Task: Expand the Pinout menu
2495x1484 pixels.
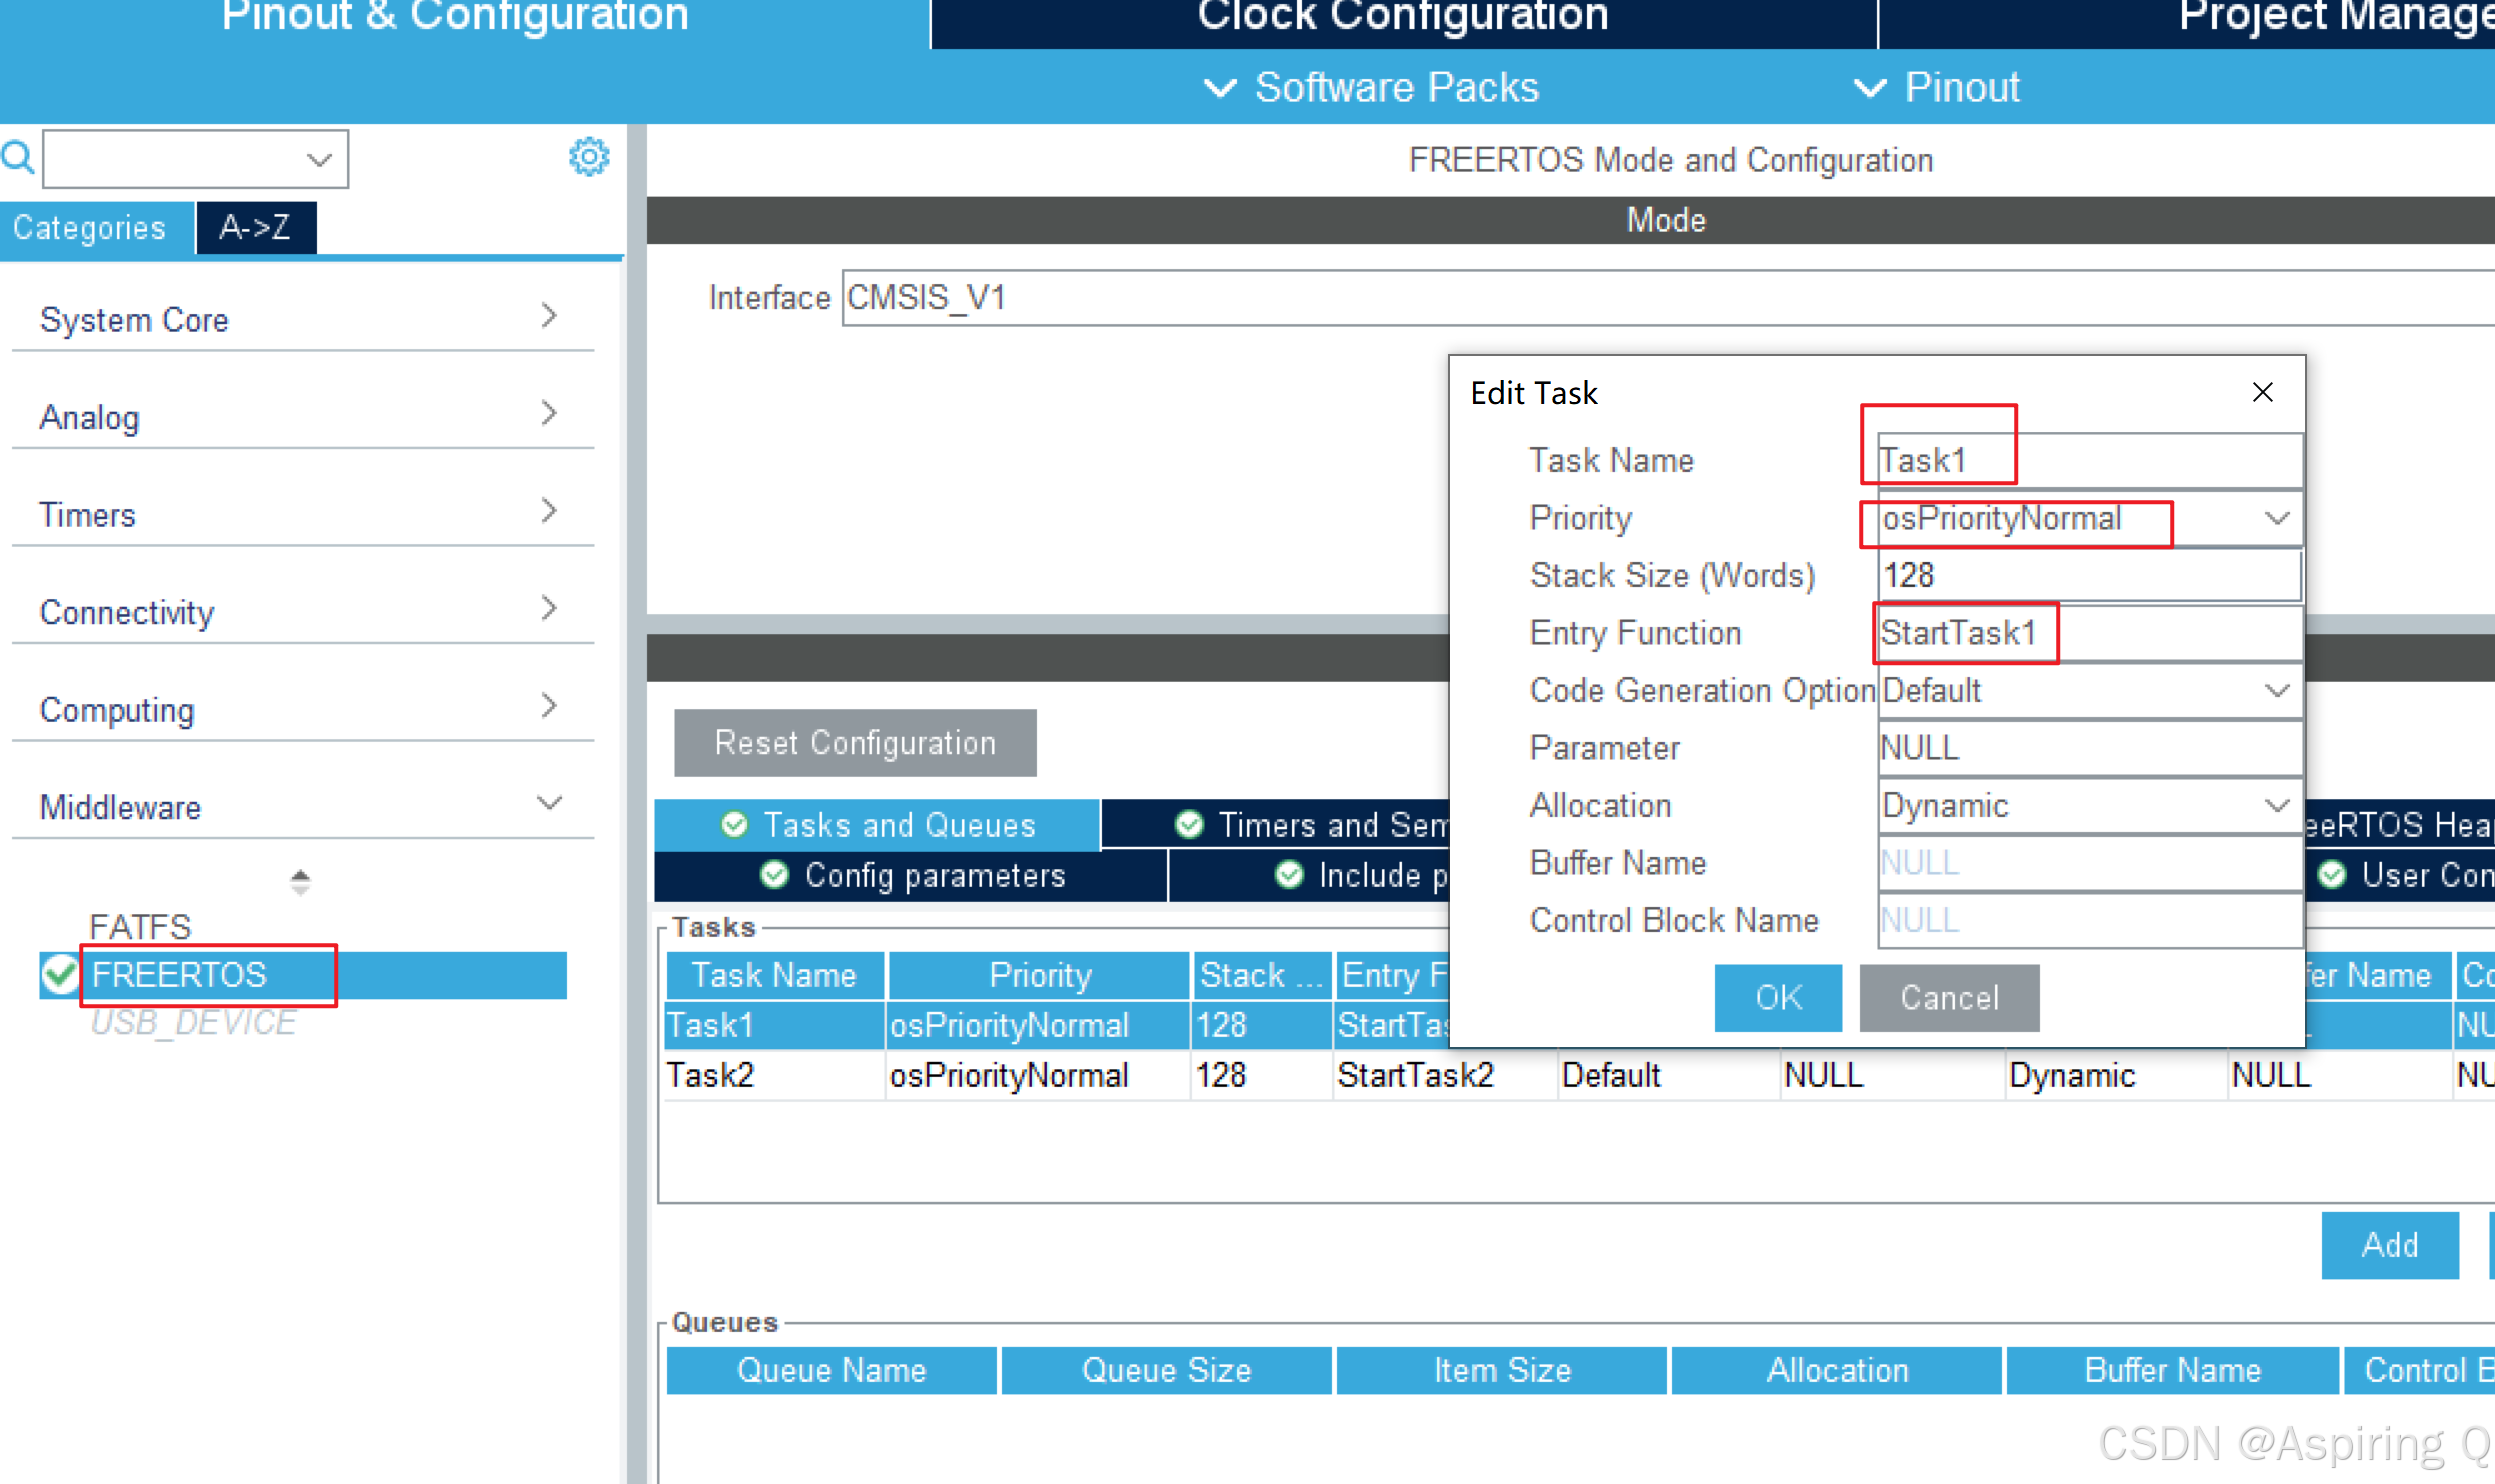Action: tap(1937, 87)
